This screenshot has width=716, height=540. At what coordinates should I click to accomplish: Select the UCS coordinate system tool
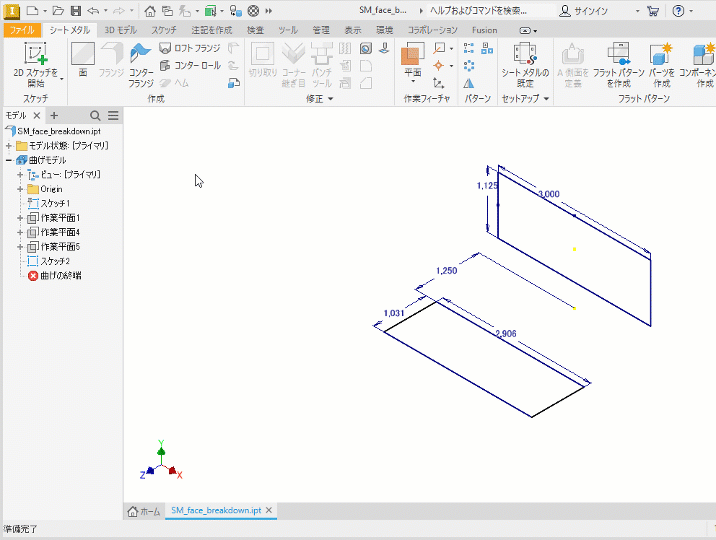coord(439,83)
